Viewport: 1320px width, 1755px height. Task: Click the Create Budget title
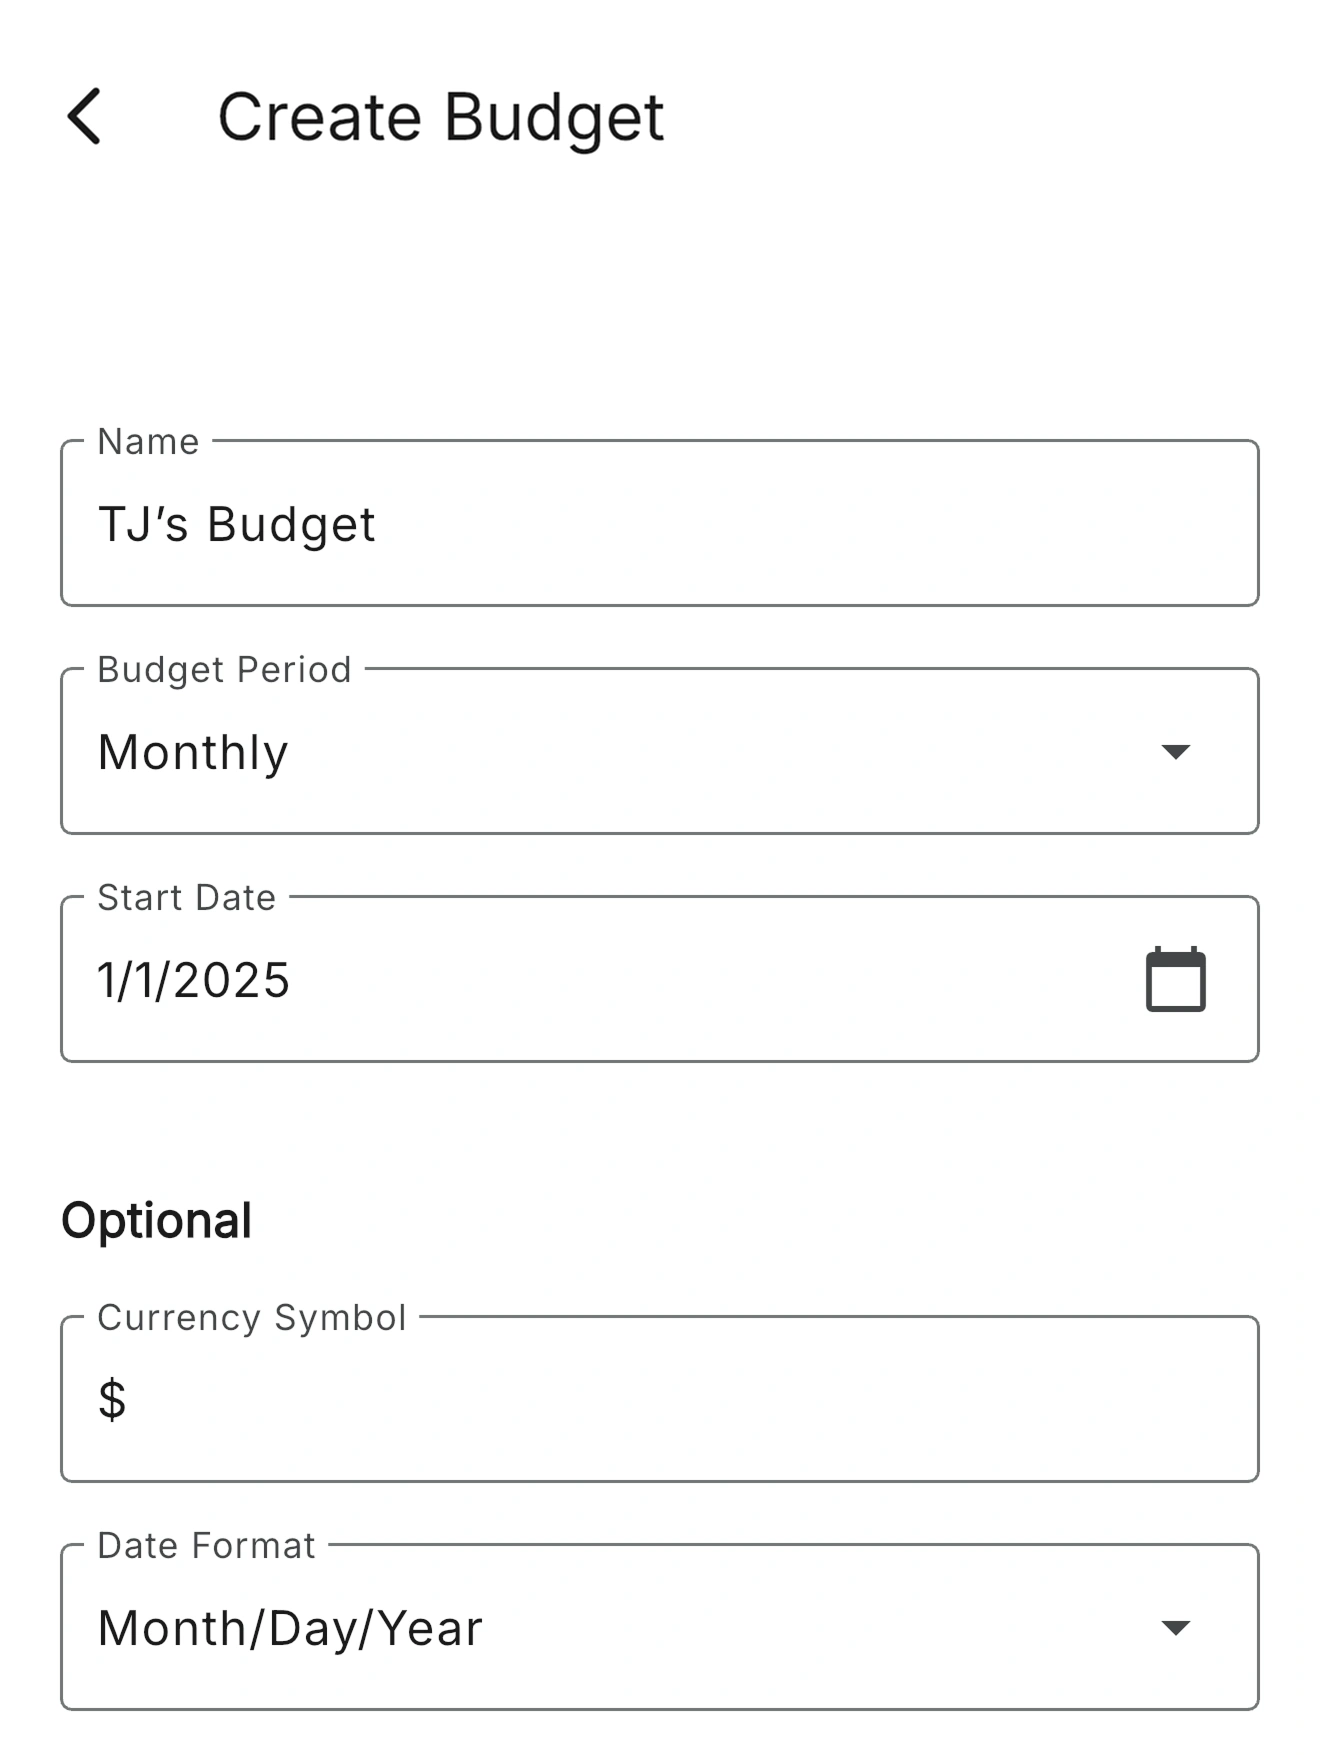(x=441, y=116)
